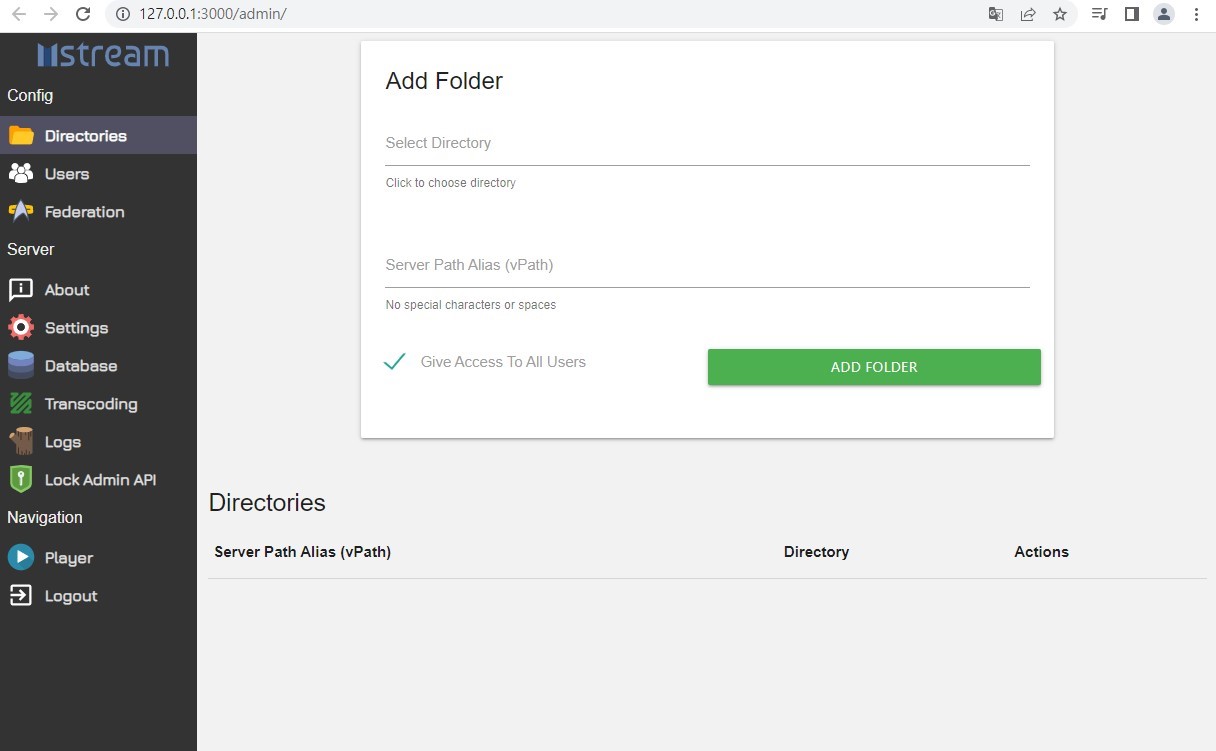The width and height of the screenshot is (1216, 751).
Task: Click the Users people icon
Action: [x=21, y=174]
